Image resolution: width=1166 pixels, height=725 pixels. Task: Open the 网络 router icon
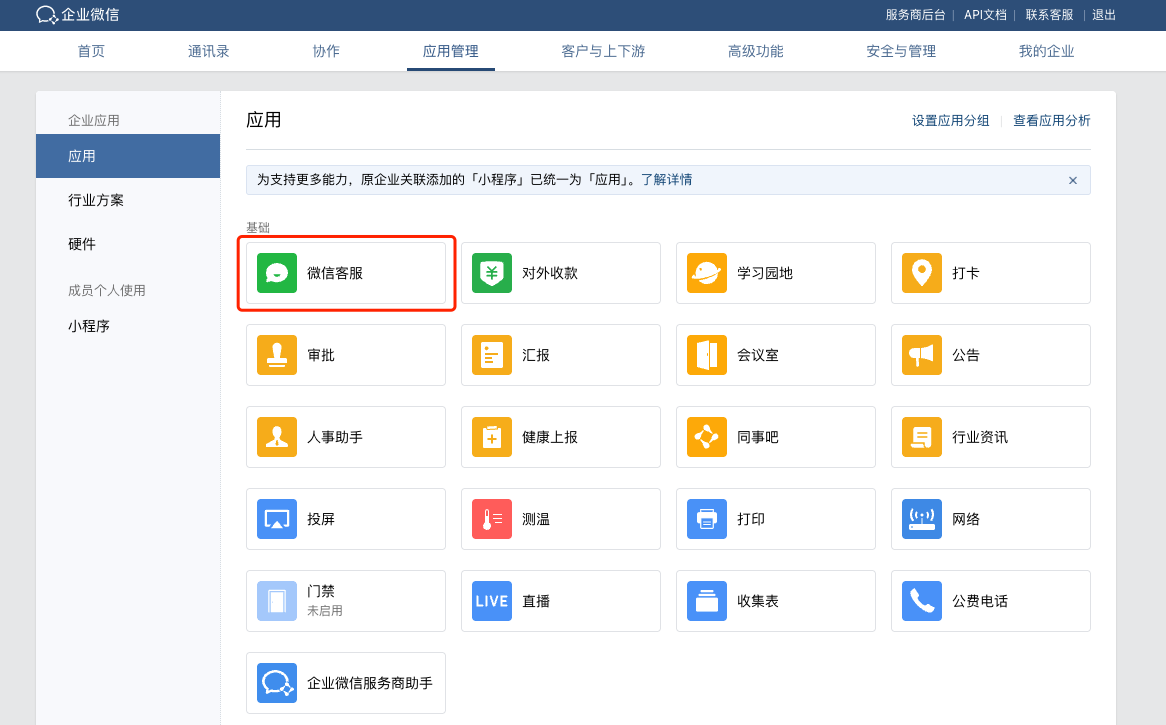click(x=921, y=518)
